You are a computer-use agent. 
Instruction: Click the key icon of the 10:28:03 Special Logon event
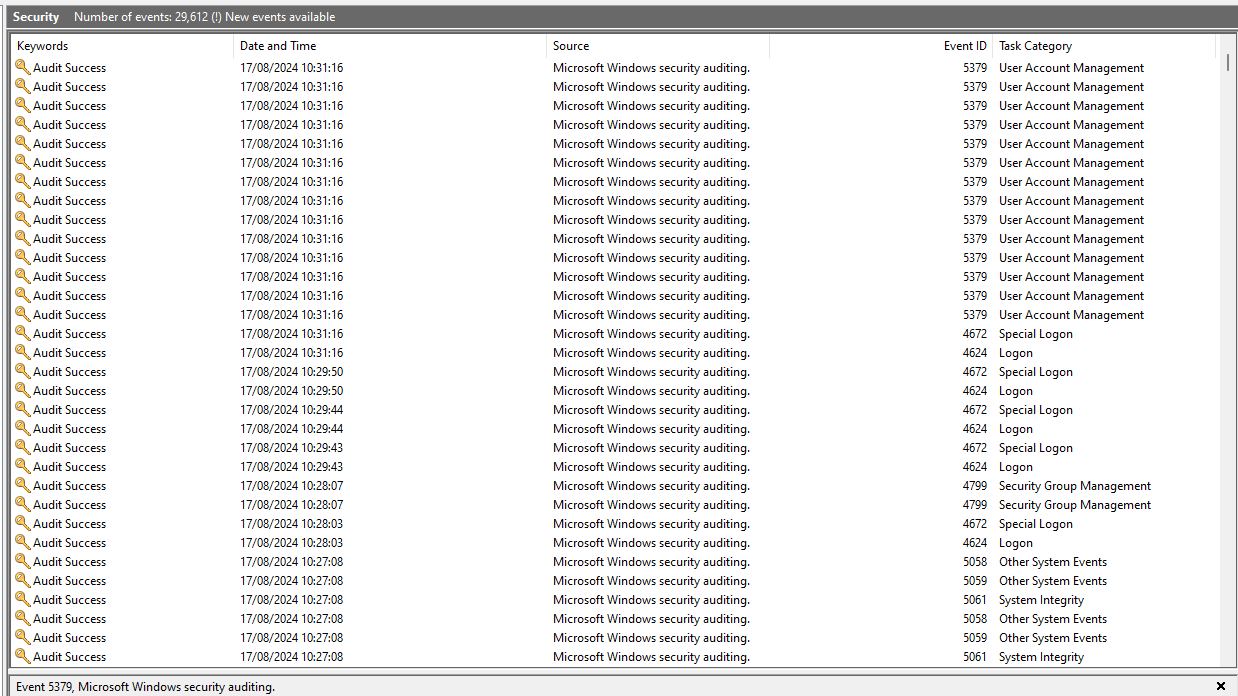pos(22,523)
